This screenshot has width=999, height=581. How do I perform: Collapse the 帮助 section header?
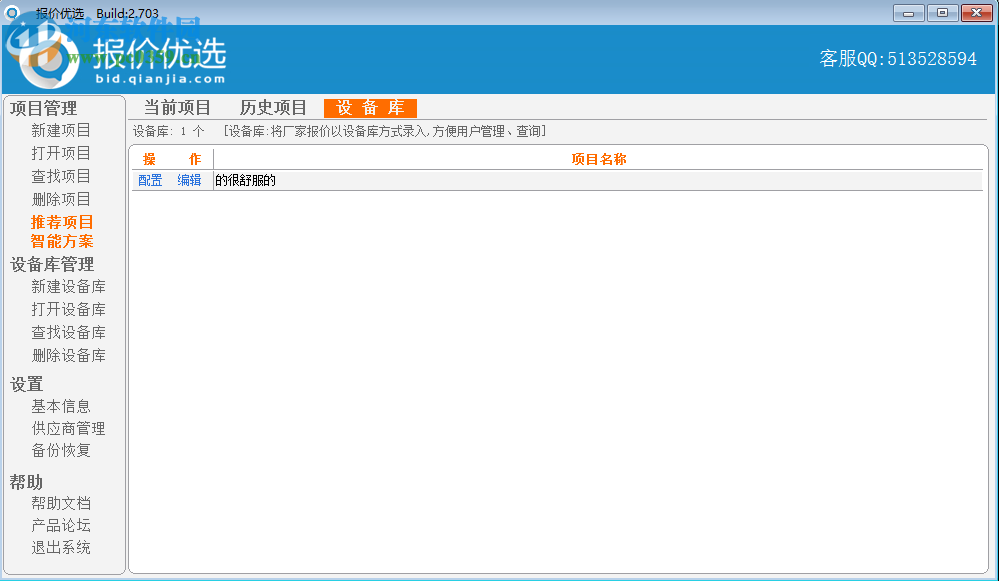coord(26,482)
